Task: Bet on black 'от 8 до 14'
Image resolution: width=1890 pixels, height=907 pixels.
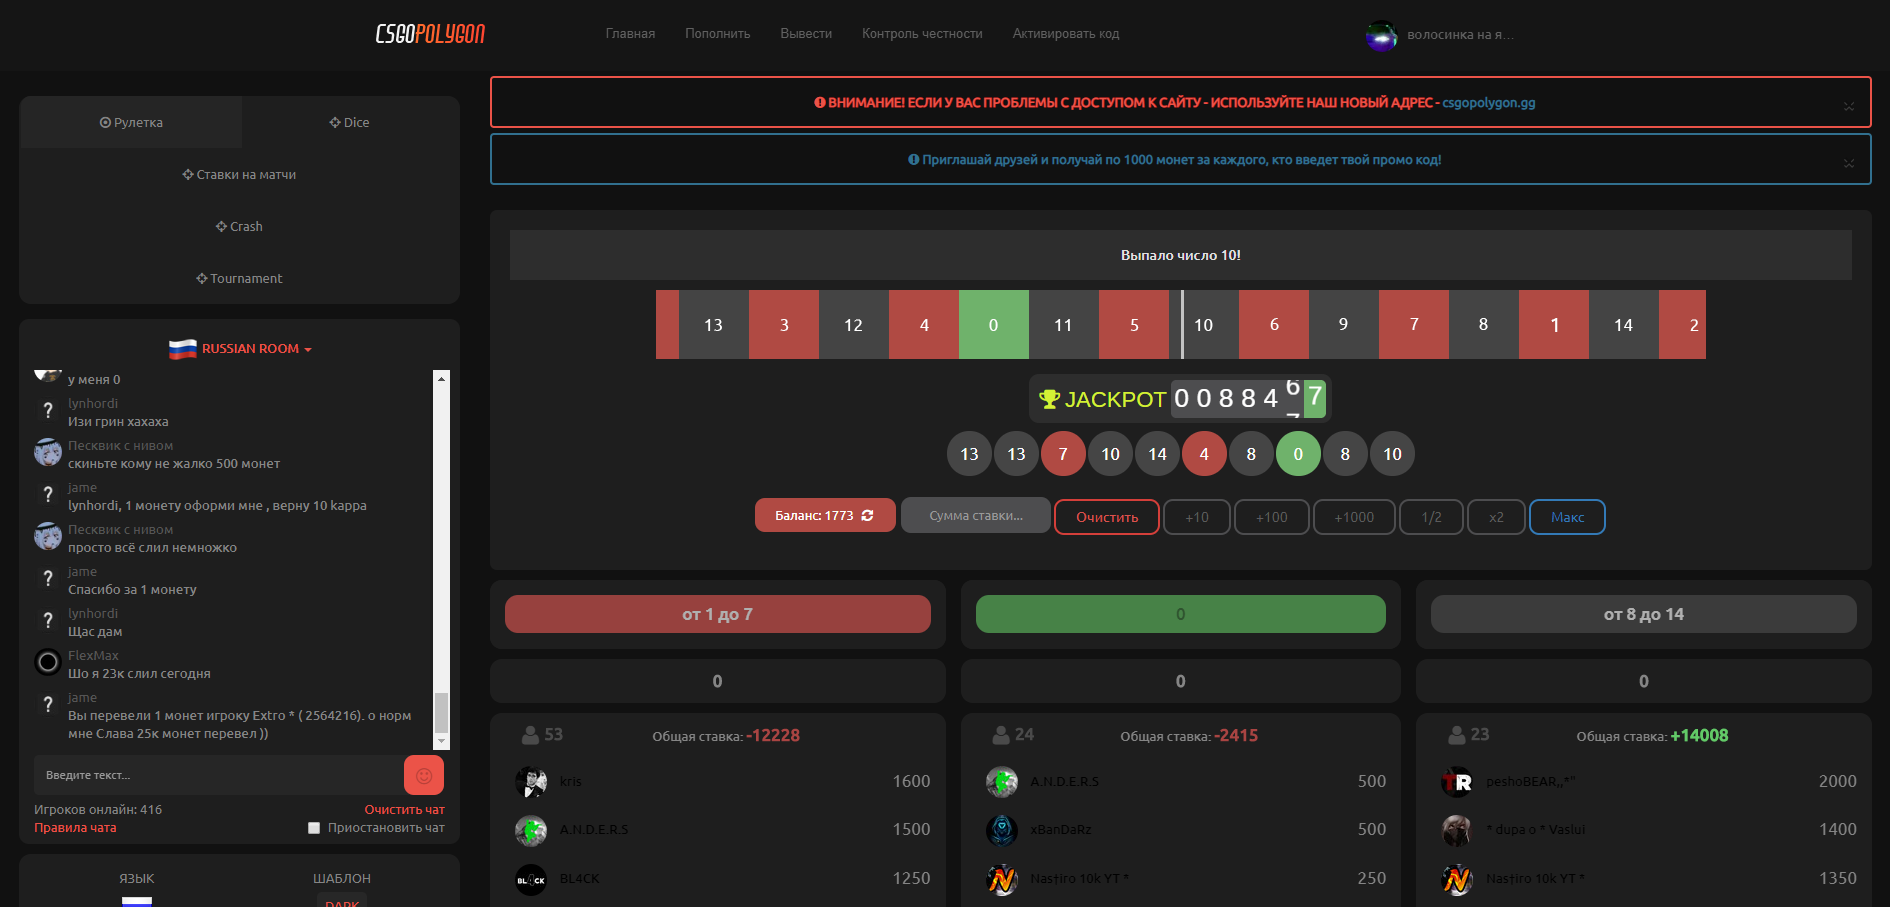Action: [1644, 614]
